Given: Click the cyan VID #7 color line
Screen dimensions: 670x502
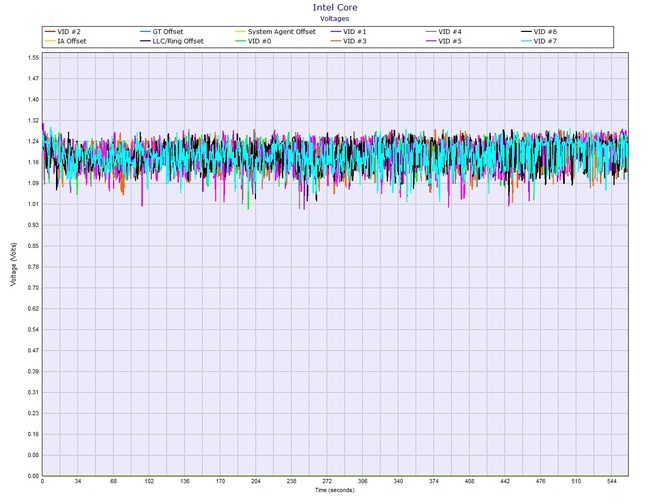Looking at the screenshot, I should pos(526,41).
